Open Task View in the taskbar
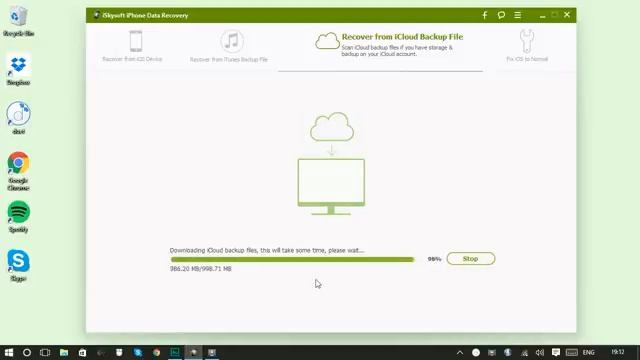The image size is (640, 360). tap(45, 352)
